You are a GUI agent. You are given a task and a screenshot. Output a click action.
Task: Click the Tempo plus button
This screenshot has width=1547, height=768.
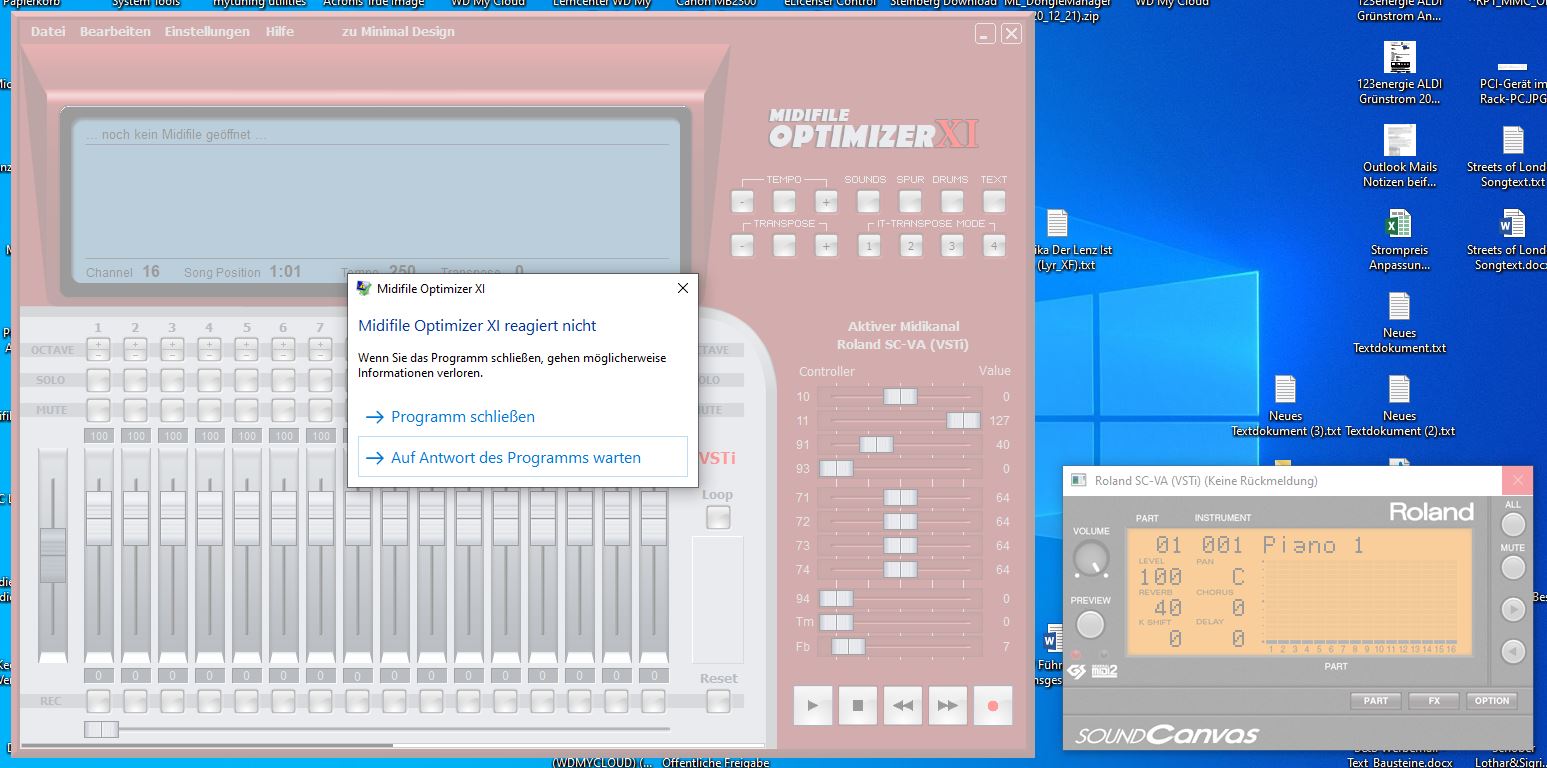coord(826,202)
